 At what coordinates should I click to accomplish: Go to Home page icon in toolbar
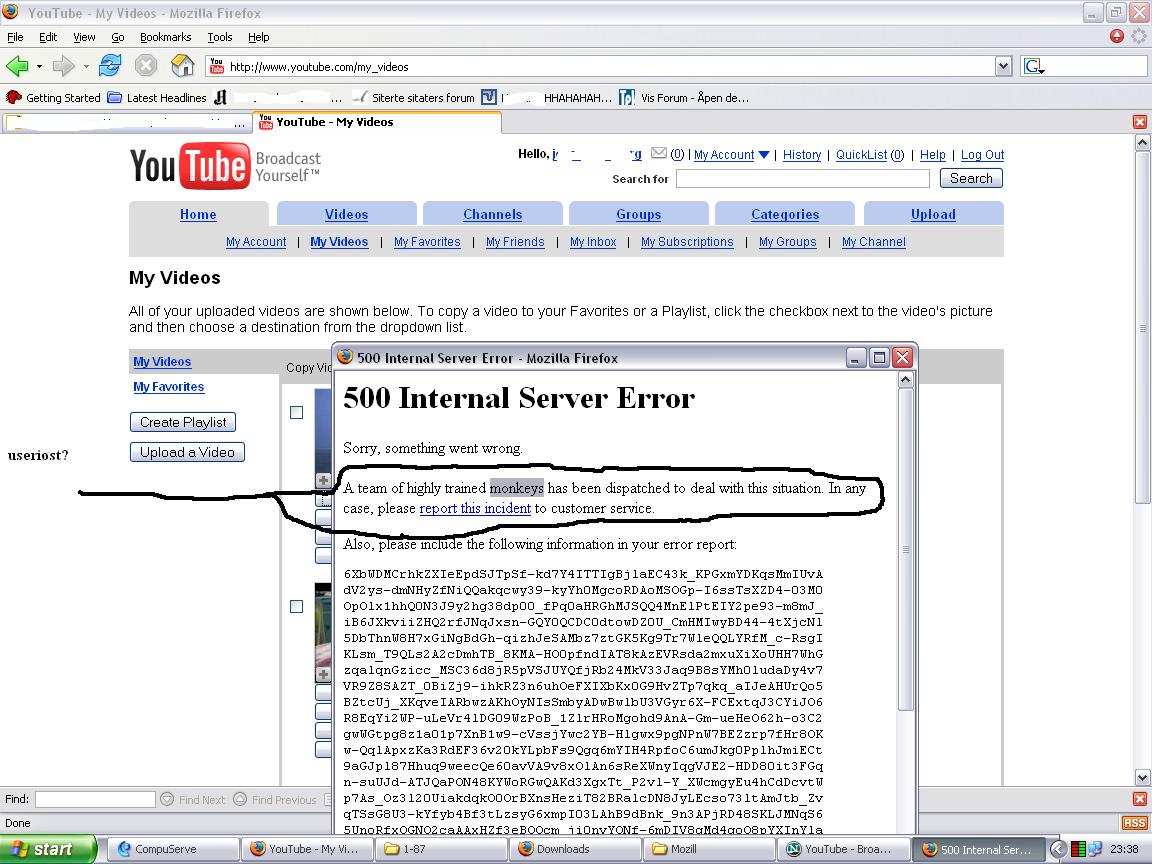[x=182, y=65]
